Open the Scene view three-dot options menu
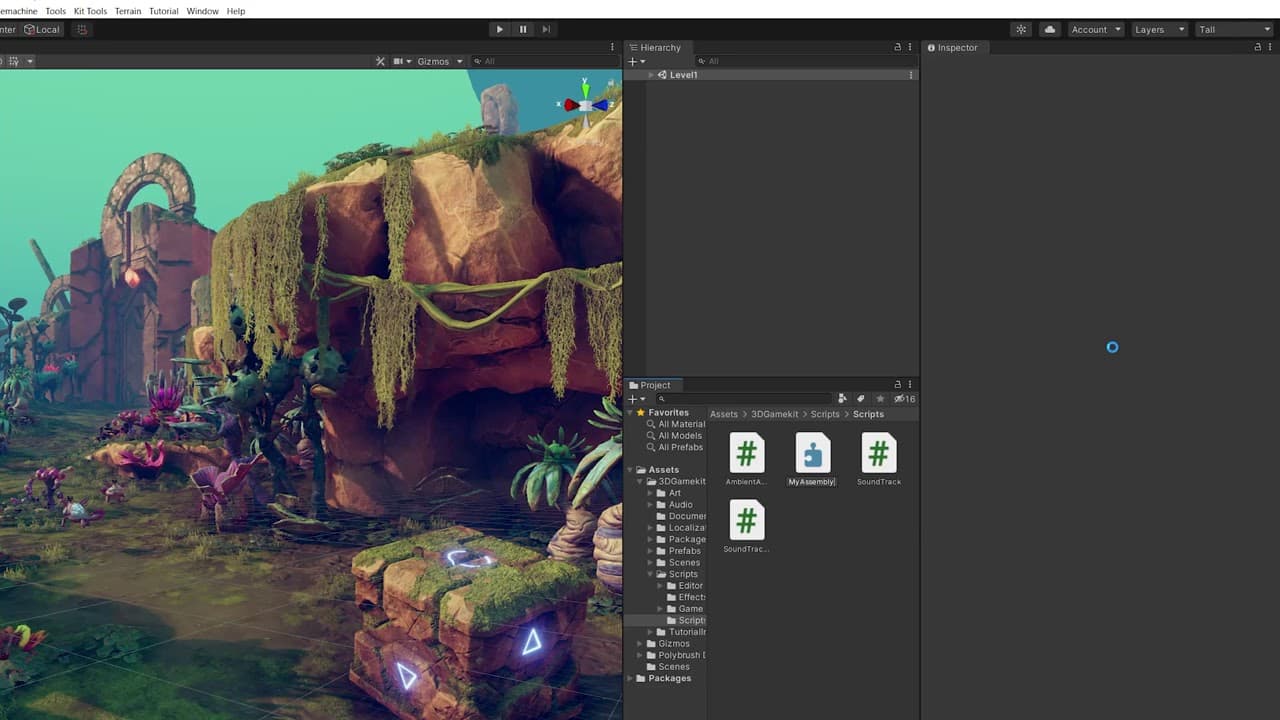The height and width of the screenshot is (720, 1280). click(612, 47)
